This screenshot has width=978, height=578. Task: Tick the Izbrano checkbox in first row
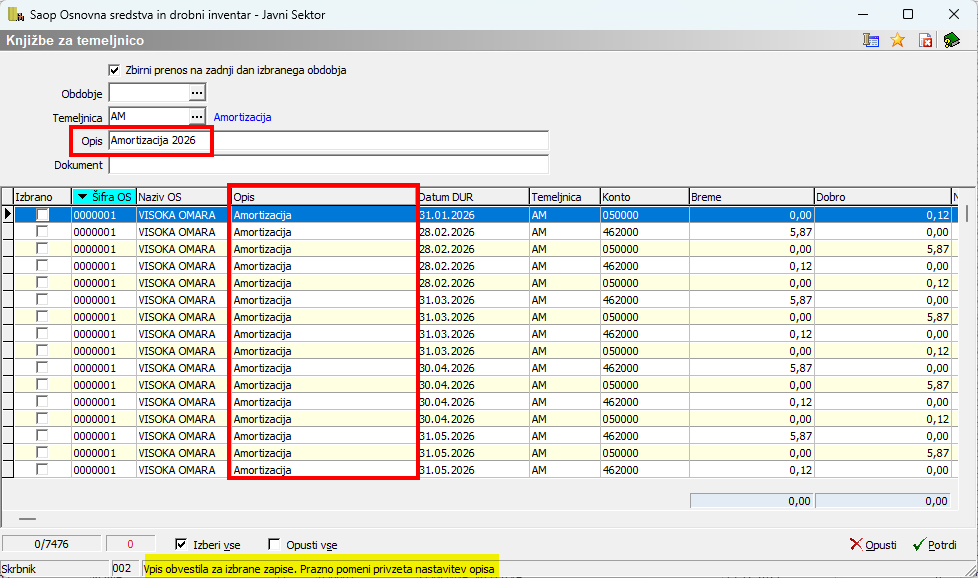click(x=42, y=214)
